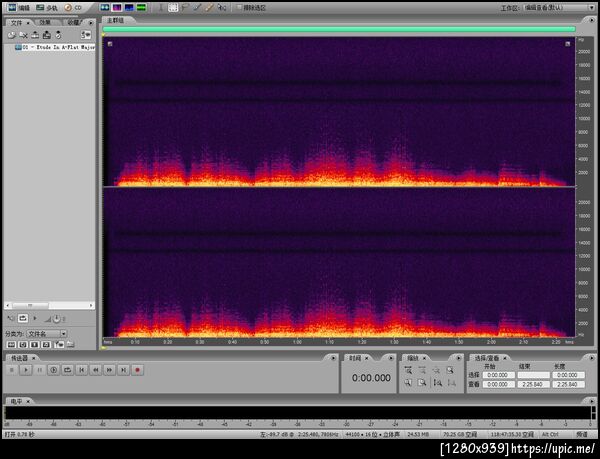Viewport: 600px width, 459px height.
Task: Click the close file icon in Files panel
Action: [23, 35]
